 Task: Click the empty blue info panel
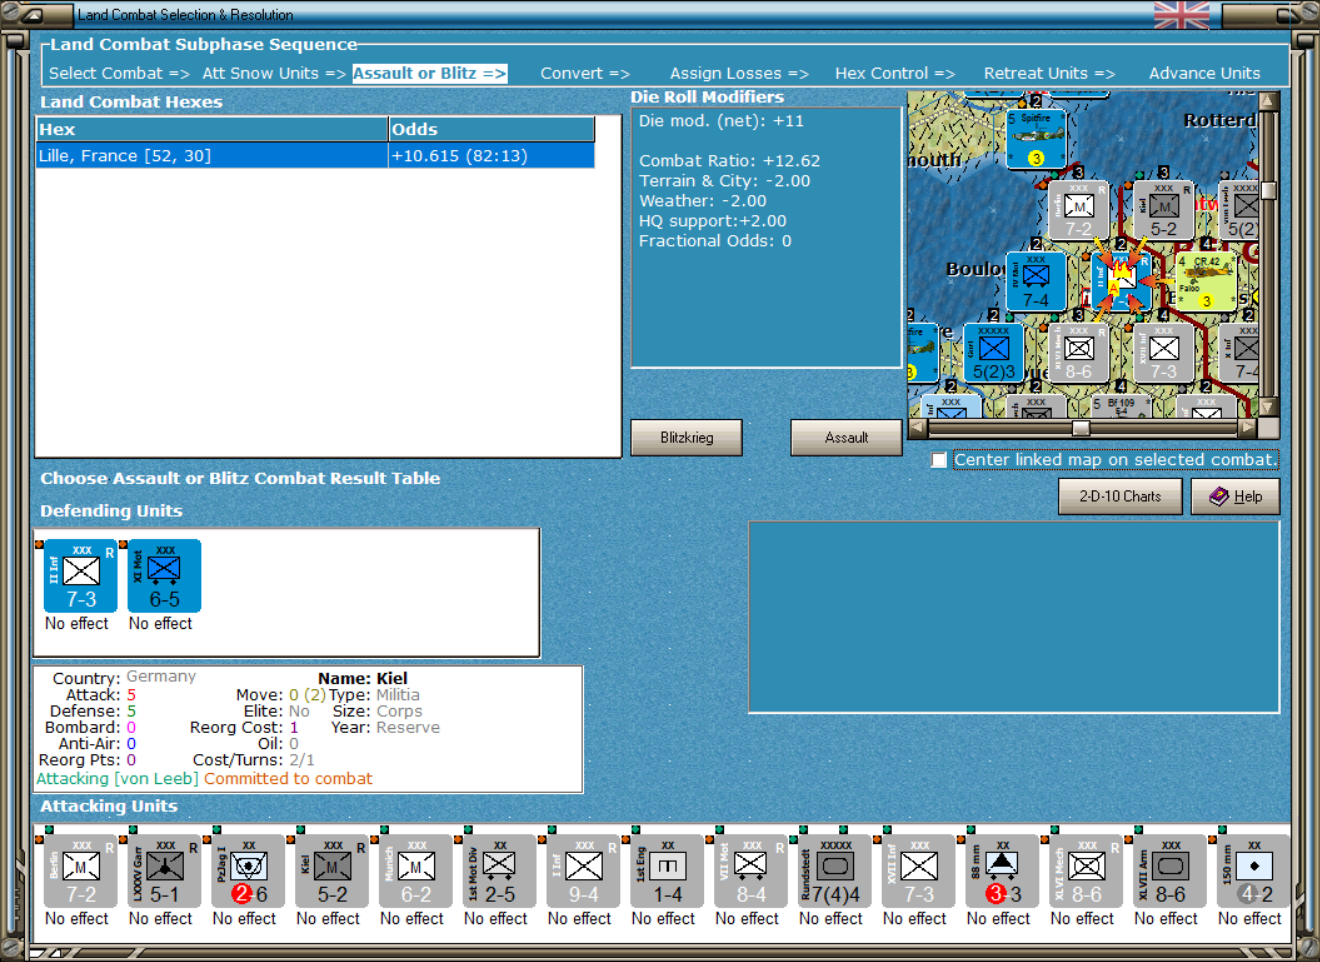coord(1014,617)
